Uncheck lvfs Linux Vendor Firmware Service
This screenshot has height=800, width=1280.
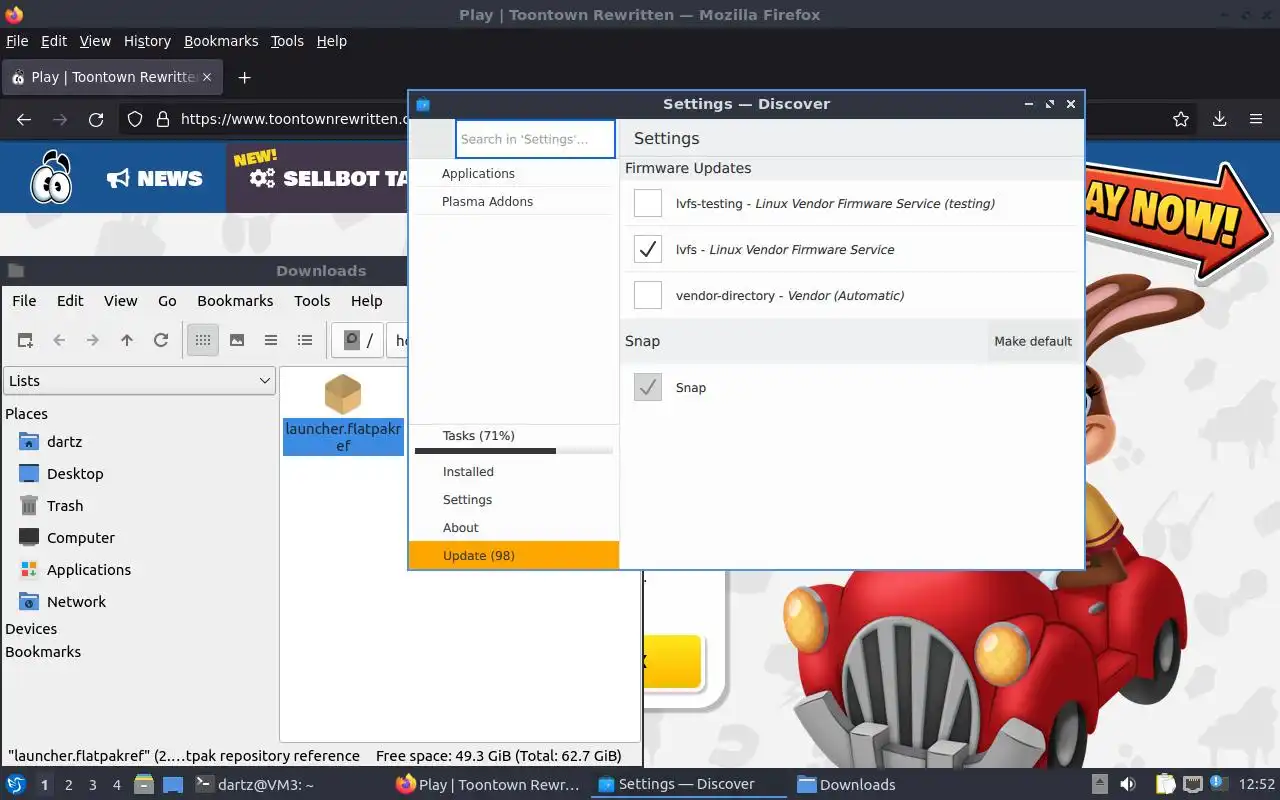click(x=648, y=249)
